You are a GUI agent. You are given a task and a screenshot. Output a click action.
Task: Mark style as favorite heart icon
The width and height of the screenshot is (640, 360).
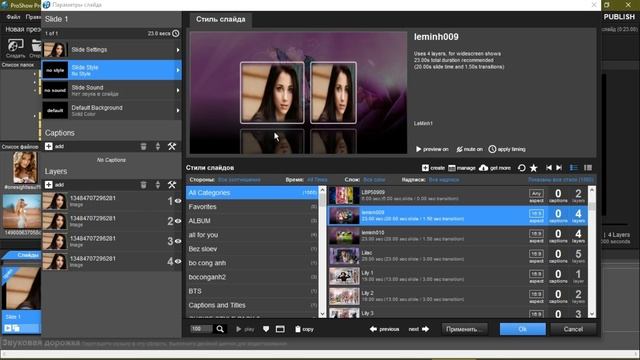click(x=266, y=329)
